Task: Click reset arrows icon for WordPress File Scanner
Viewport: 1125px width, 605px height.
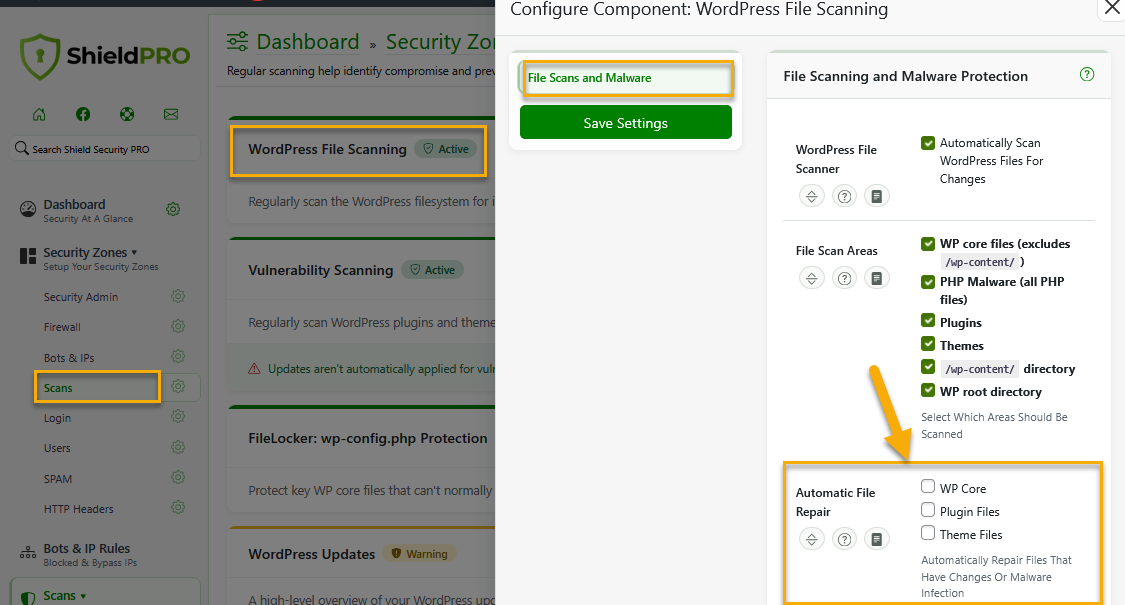Action: (x=811, y=196)
